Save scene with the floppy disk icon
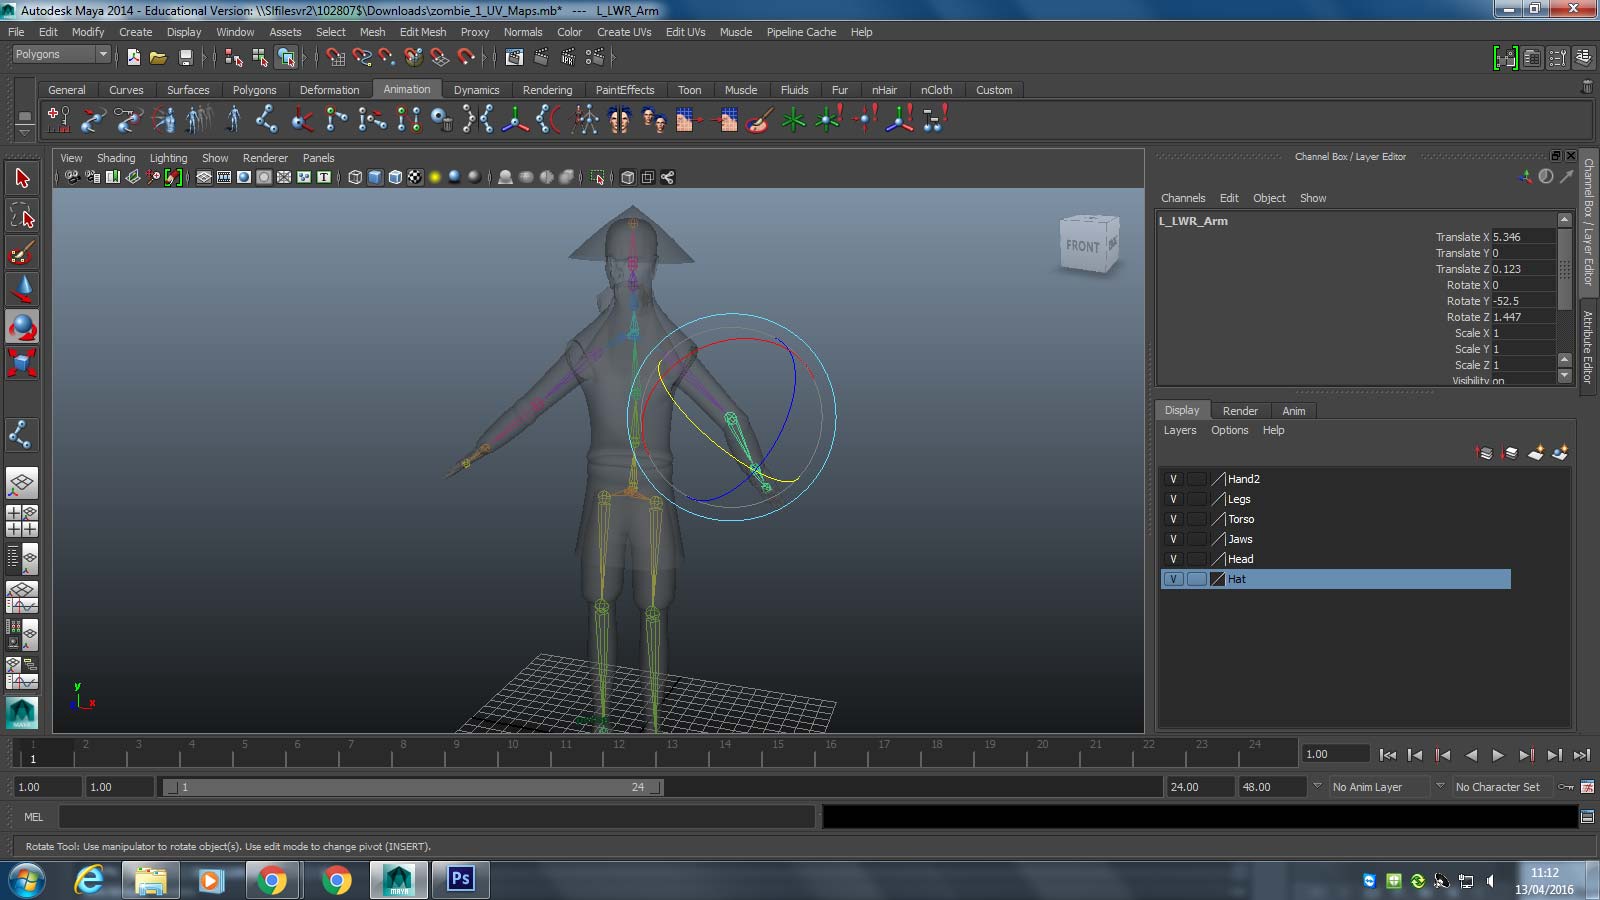1600x900 pixels. coord(184,57)
